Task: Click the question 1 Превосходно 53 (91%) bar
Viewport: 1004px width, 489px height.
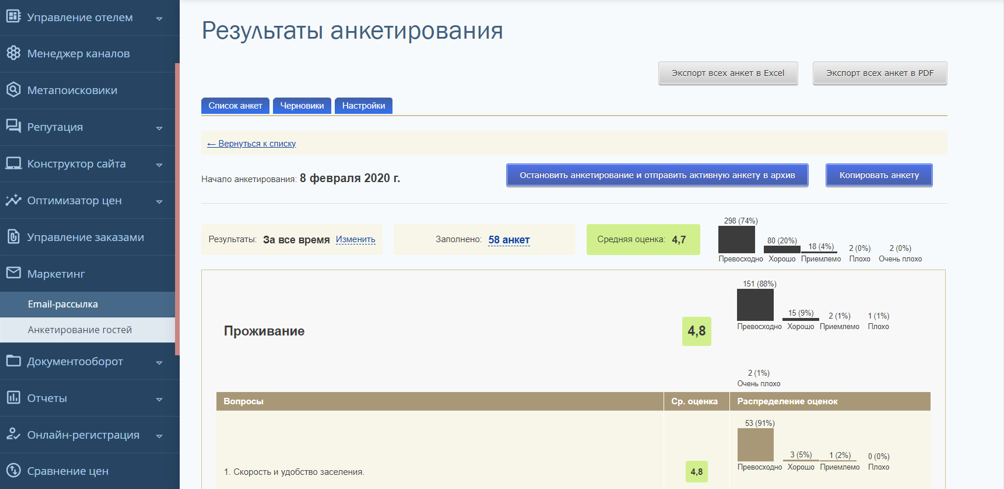Action: [756, 445]
